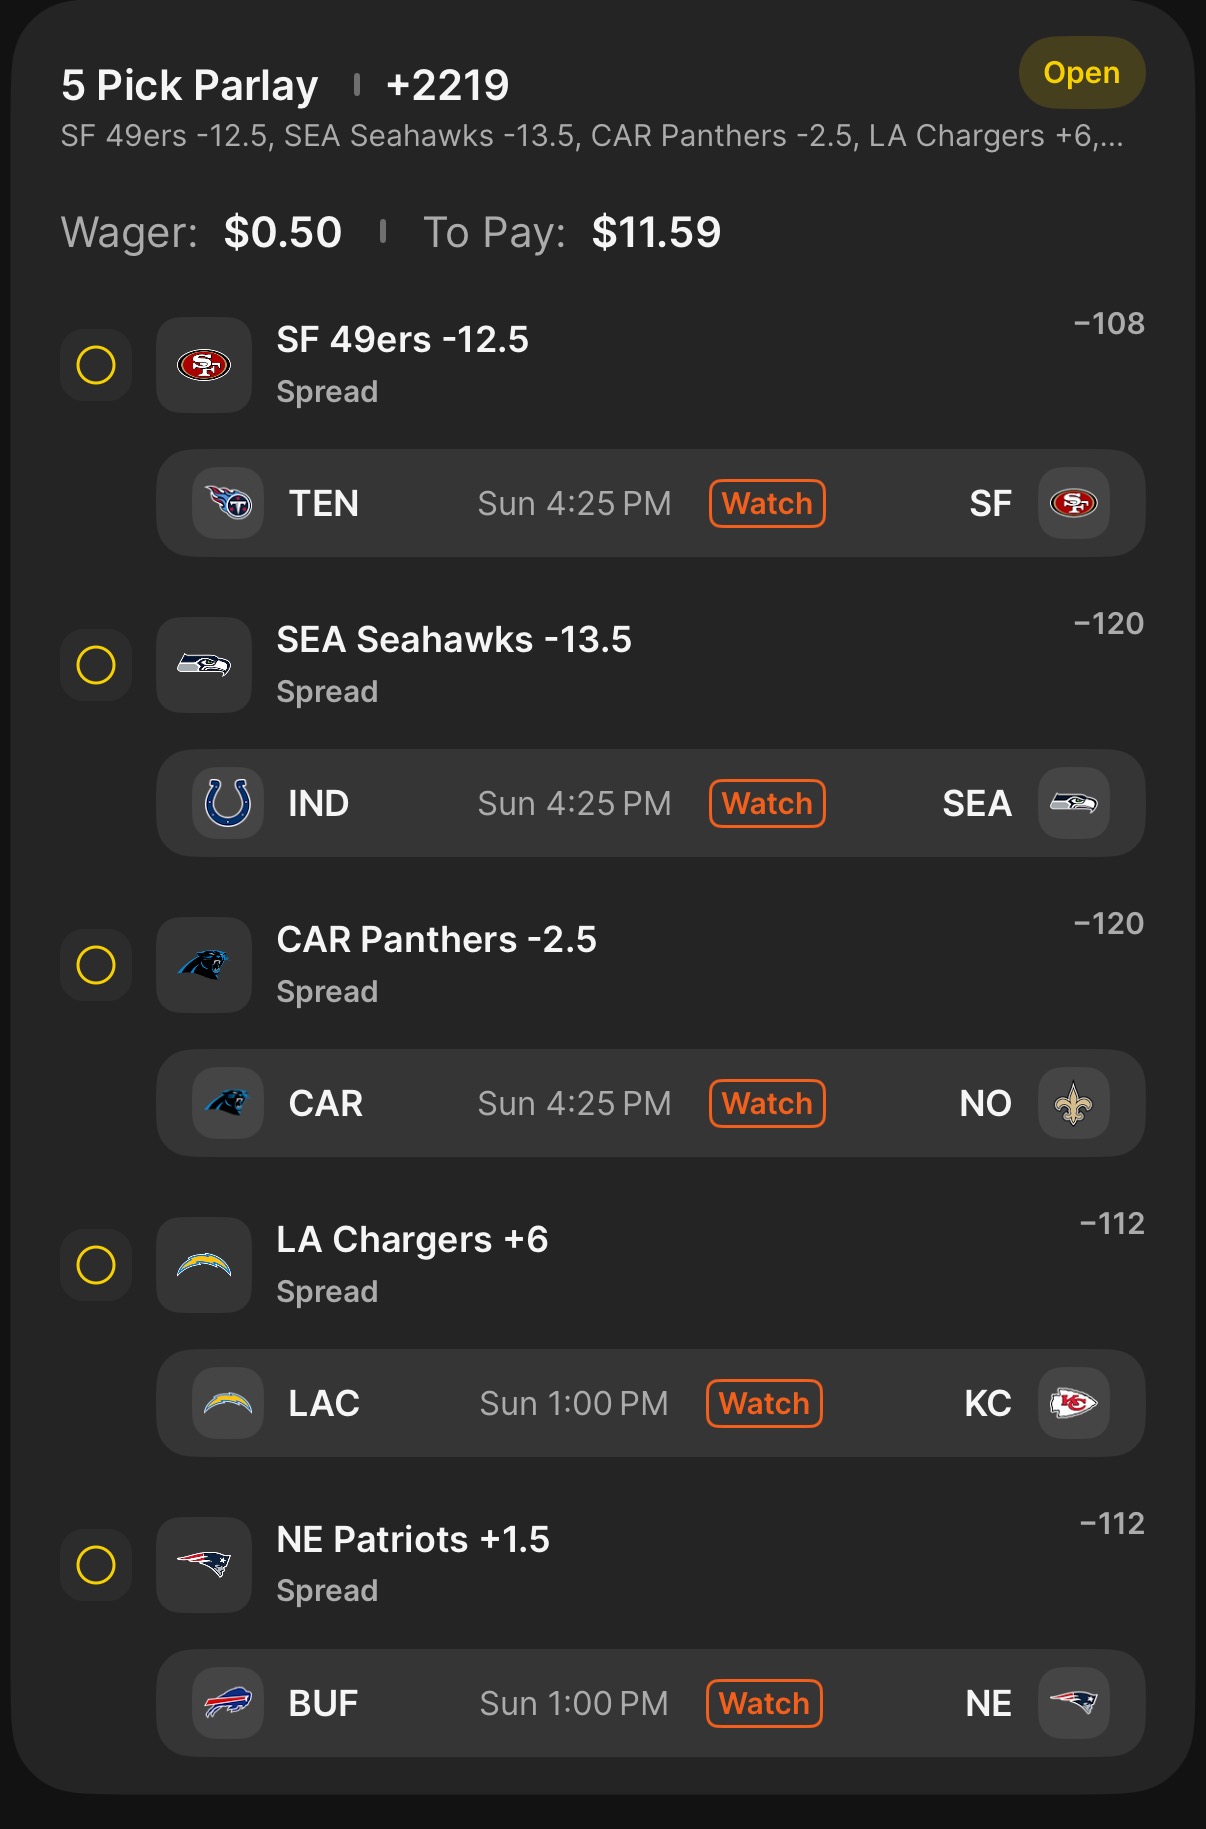Click the Chargers logo beside LA Chargers +6
Viewport: 1206px width, 1829px height.
(204, 1265)
